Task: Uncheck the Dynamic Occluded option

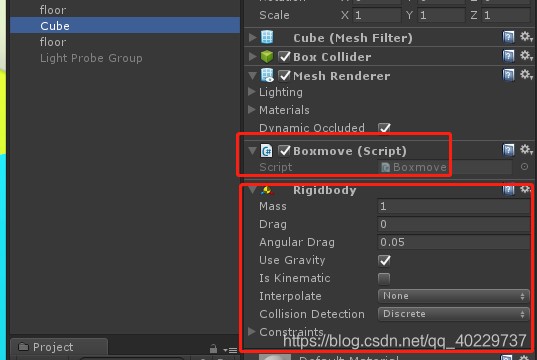Action: 384,128
